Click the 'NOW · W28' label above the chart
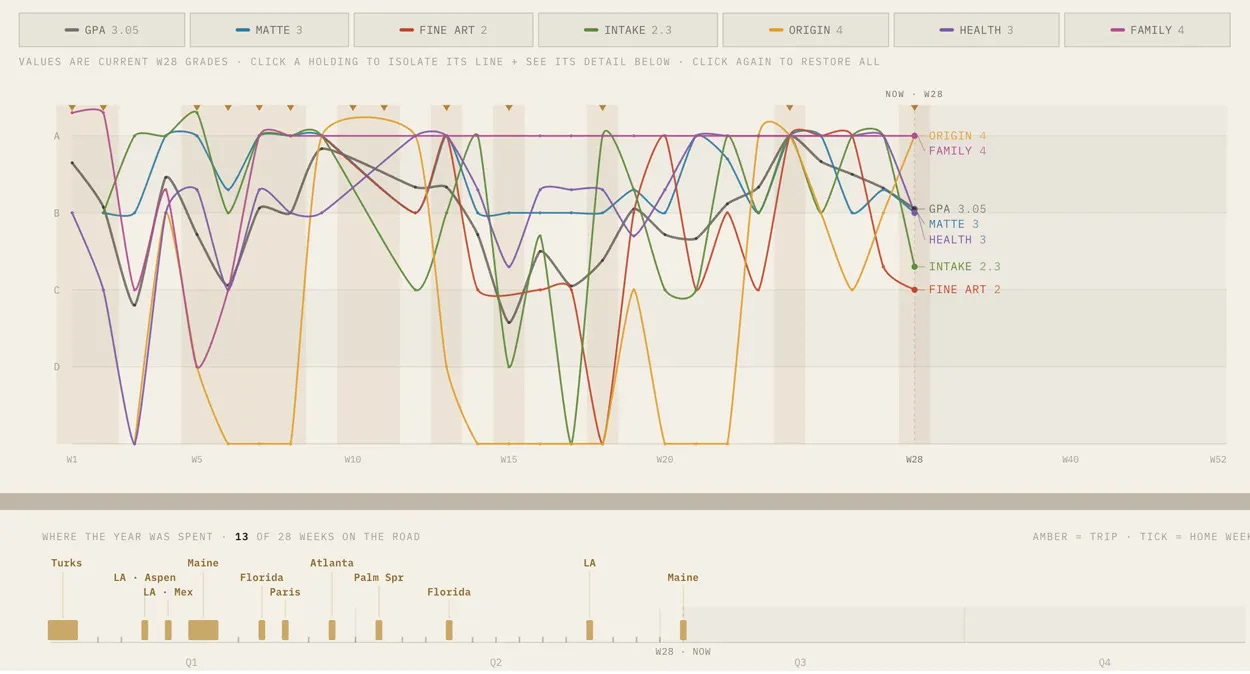Viewport: 1250px width, 674px height. click(x=914, y=94)
